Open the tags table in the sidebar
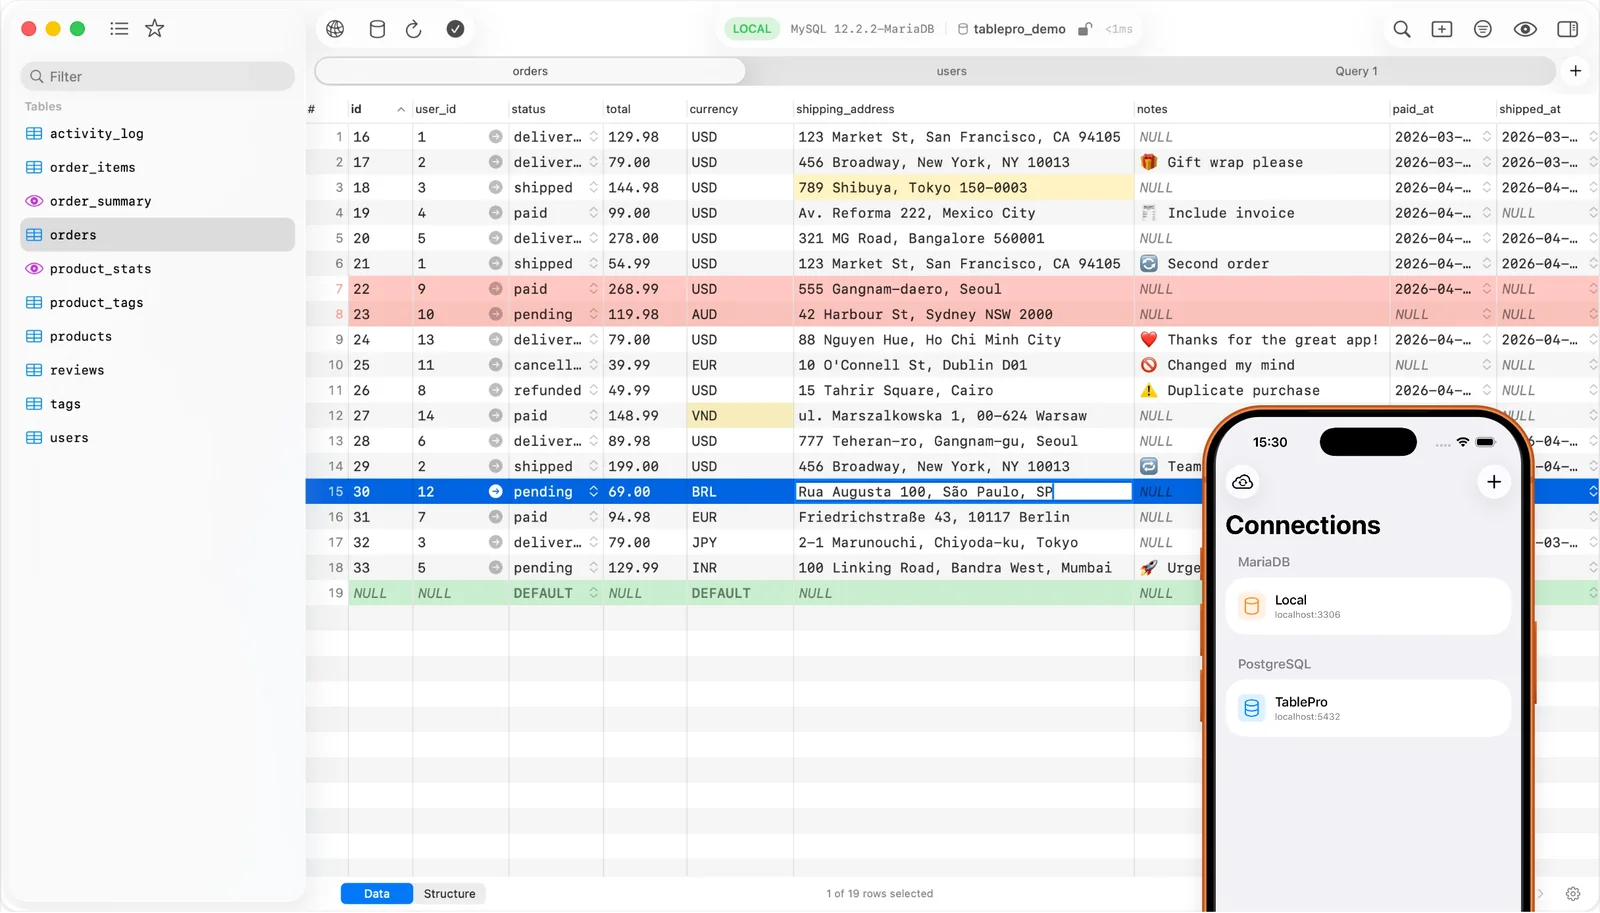 [157, 404]
